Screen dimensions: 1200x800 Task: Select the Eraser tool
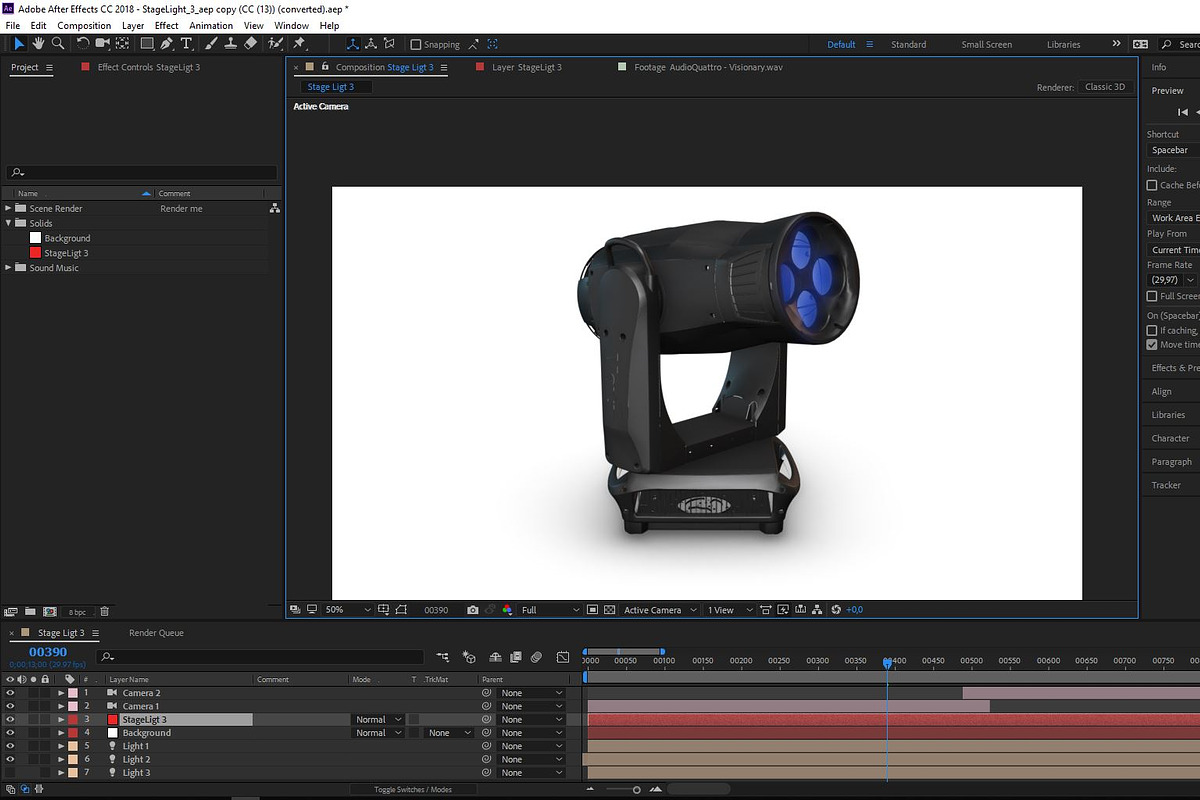tap(250, 44)
